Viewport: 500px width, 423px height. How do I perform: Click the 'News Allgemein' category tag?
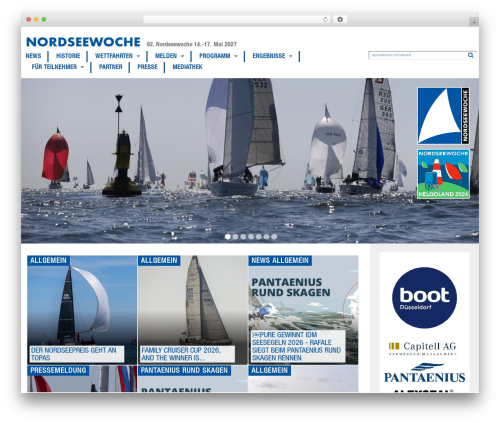(x=280, y=260)
